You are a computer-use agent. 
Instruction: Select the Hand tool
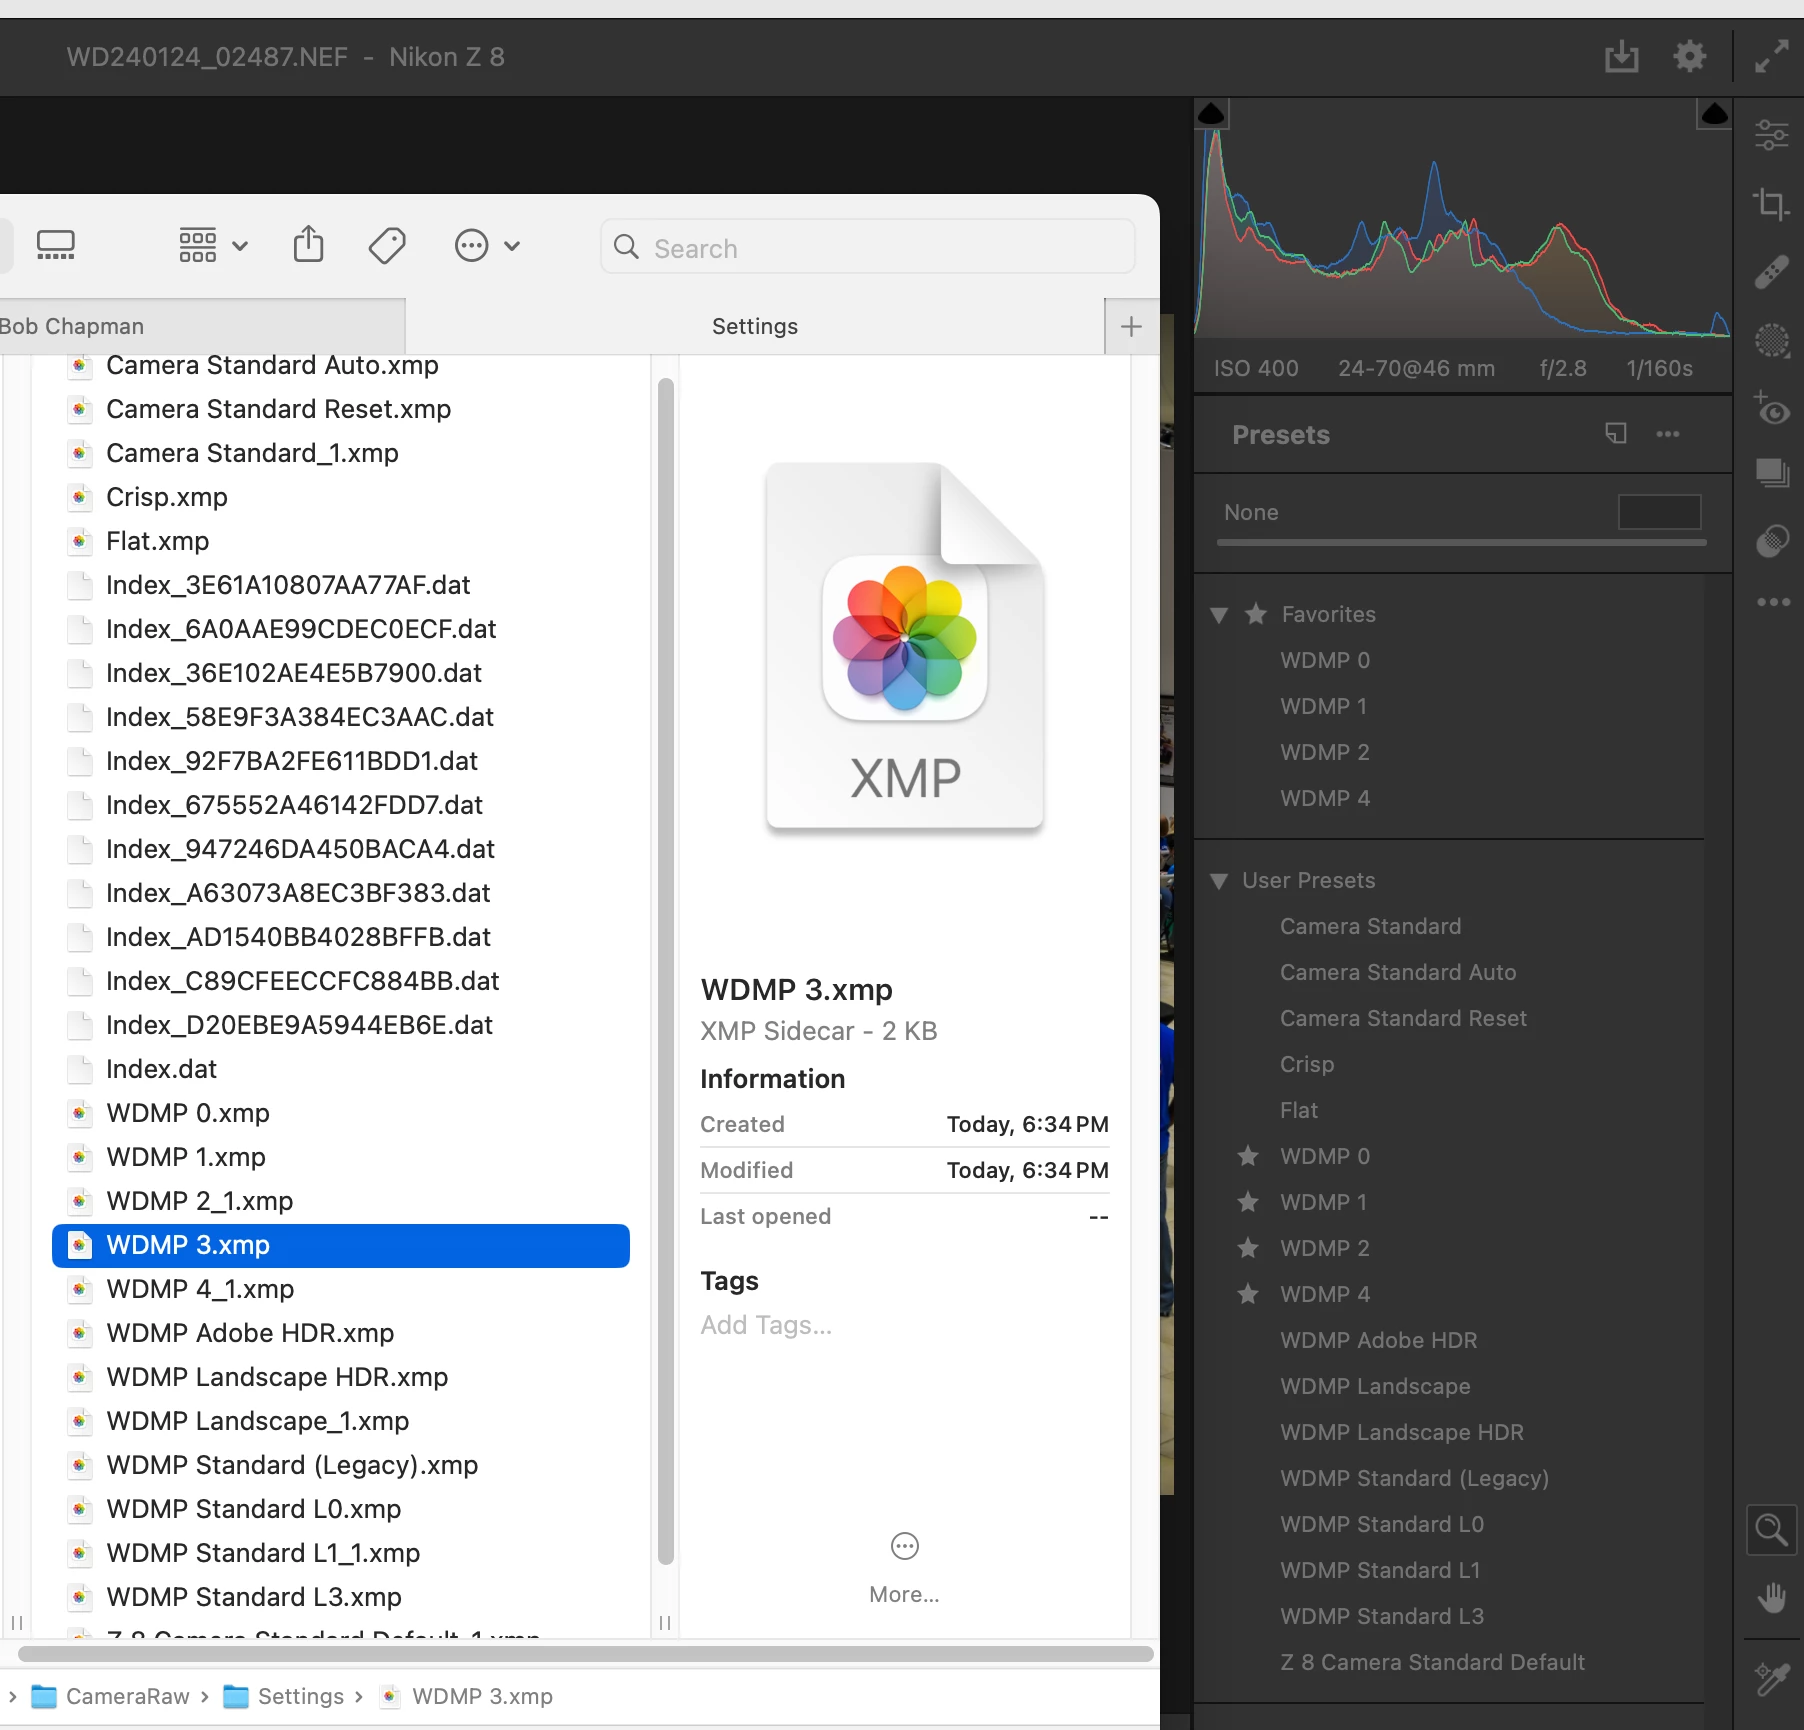pos(1772,1597)
